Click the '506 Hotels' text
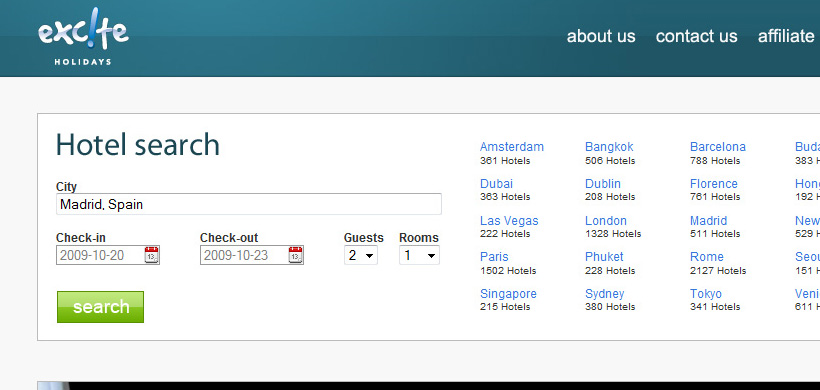Screen dimensions: 820x390 [610, 161]
